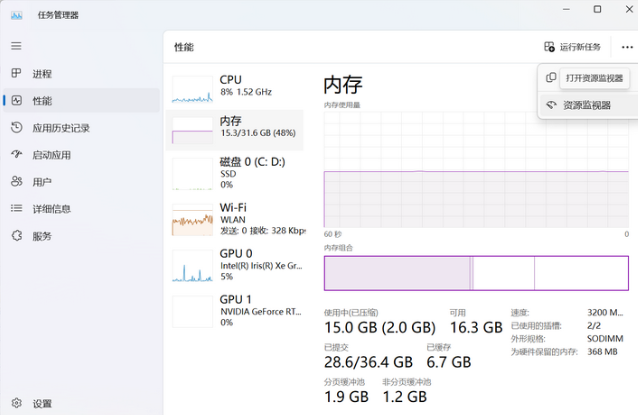Open the 应用历史记录 icon in sidebar
638x415 pixels.
[x=16, y=128]
